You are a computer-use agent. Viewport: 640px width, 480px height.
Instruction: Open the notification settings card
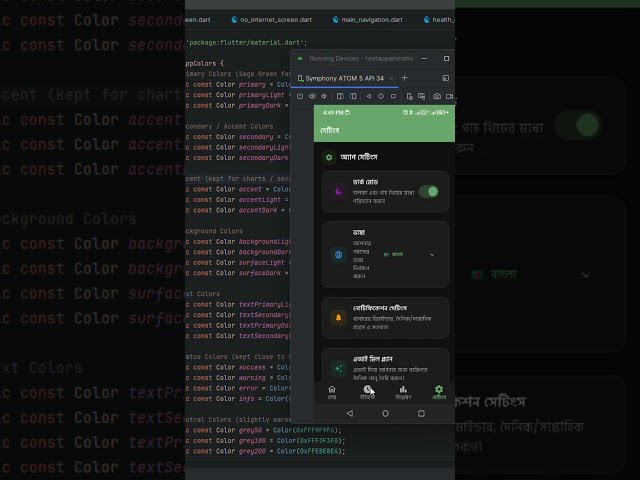click(x=385, y=318)
